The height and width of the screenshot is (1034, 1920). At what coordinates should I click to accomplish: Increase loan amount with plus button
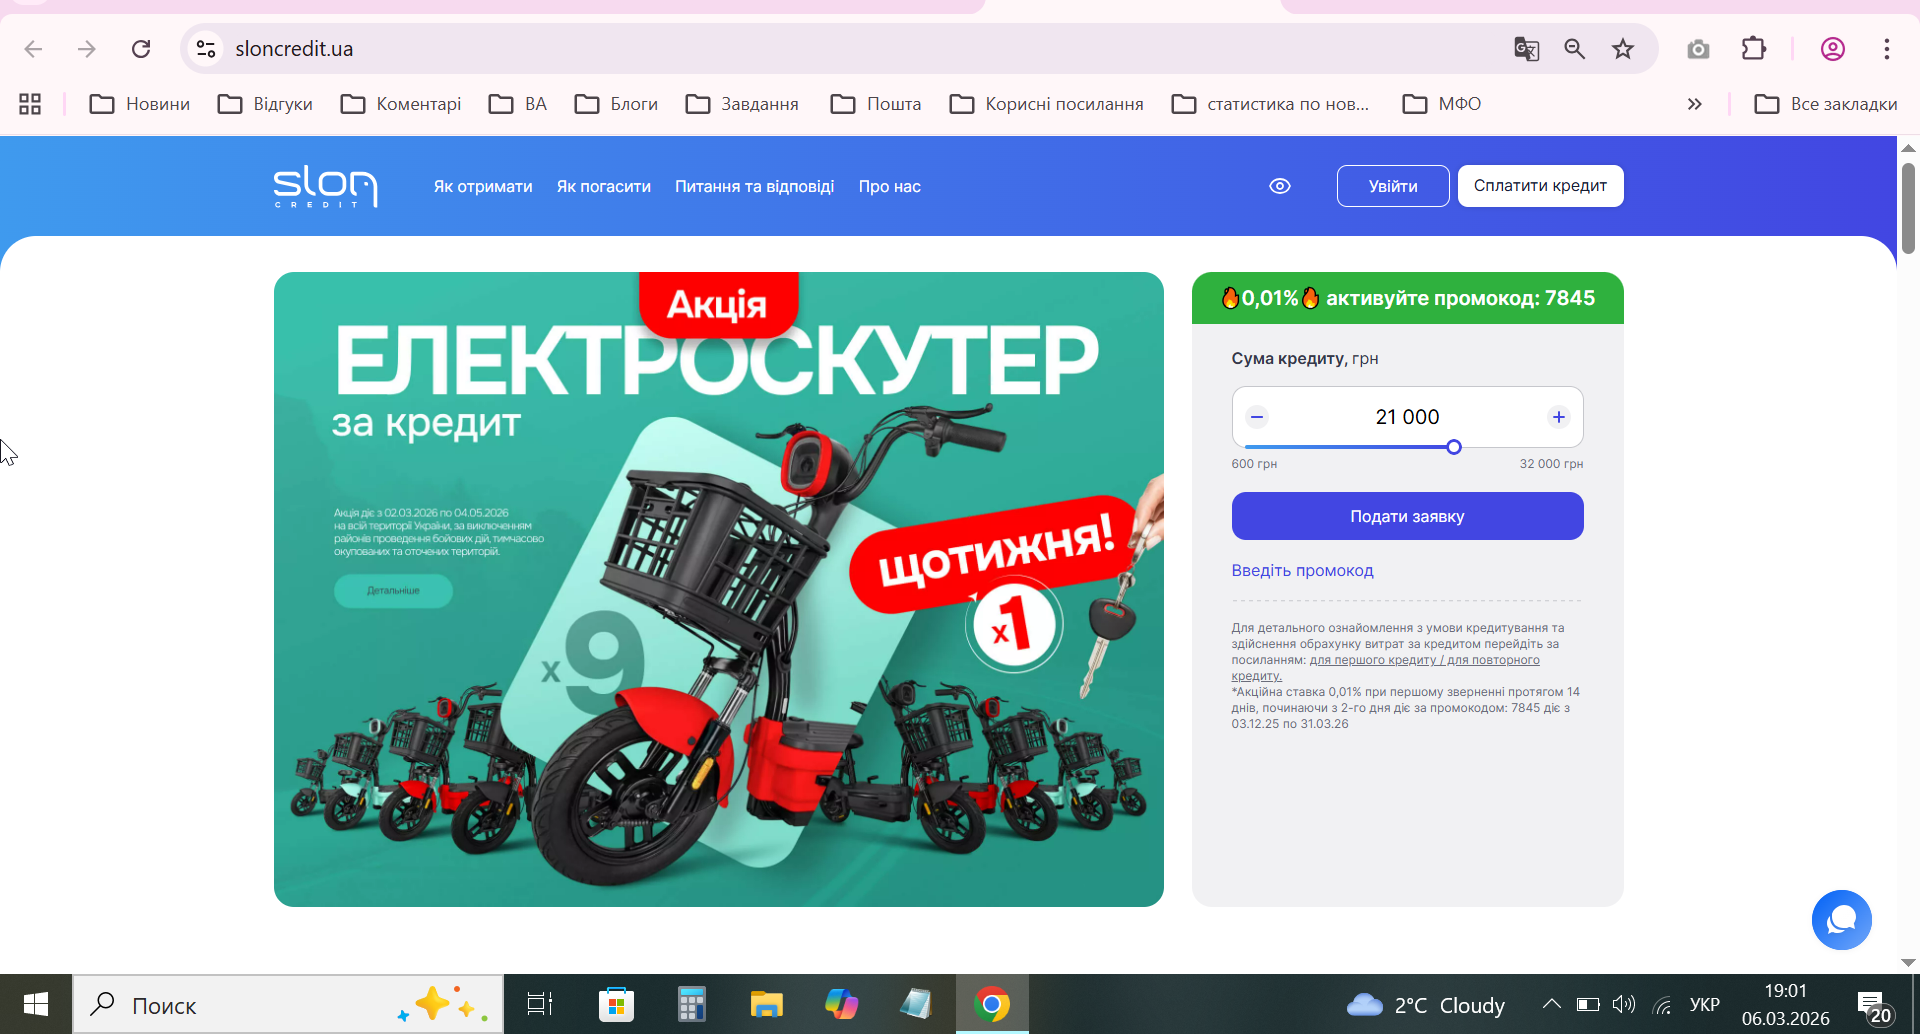(1559, 417)
